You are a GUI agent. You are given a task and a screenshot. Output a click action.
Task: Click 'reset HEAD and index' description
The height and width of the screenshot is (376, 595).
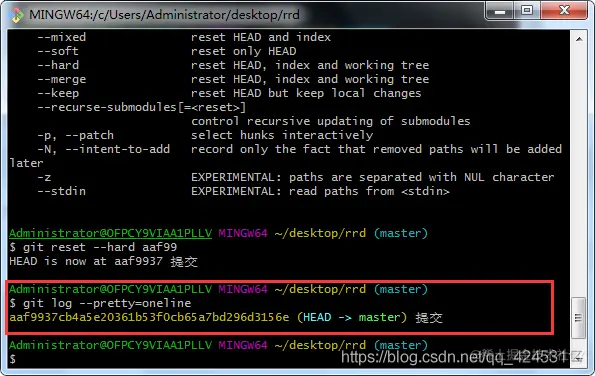point(261,37)
